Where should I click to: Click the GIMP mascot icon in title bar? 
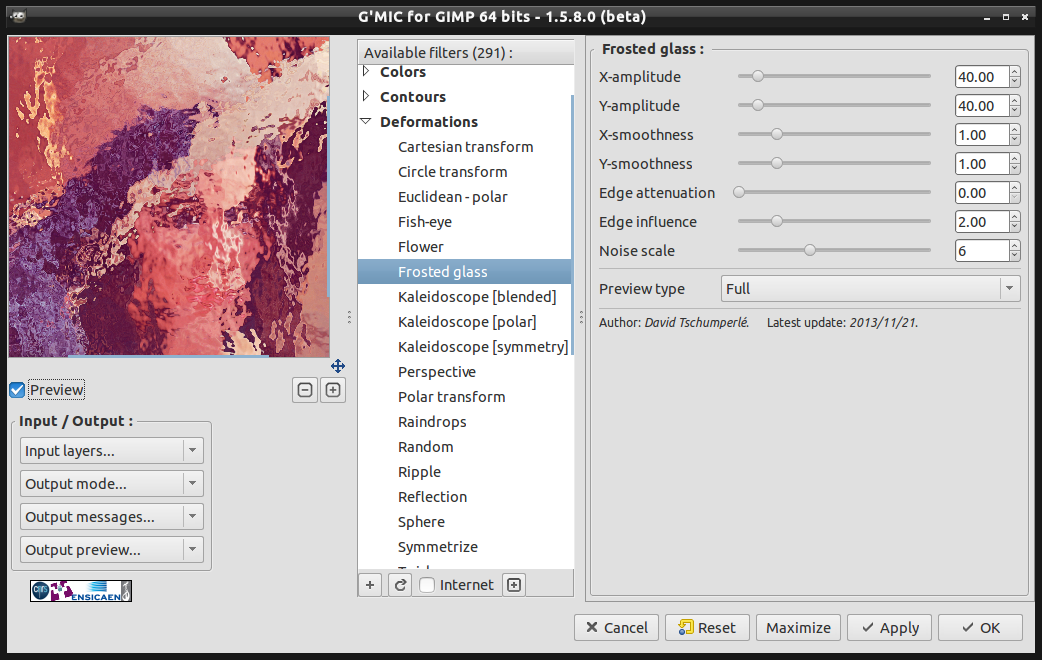[19, 17]
